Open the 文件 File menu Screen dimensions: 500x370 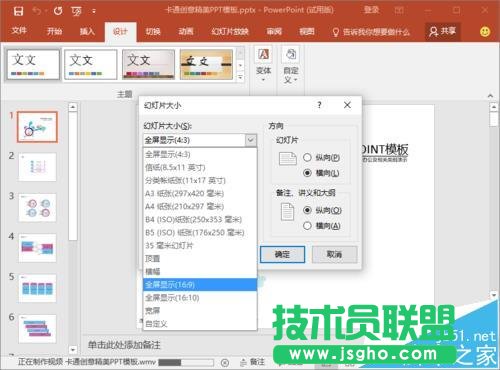[19, 31]
